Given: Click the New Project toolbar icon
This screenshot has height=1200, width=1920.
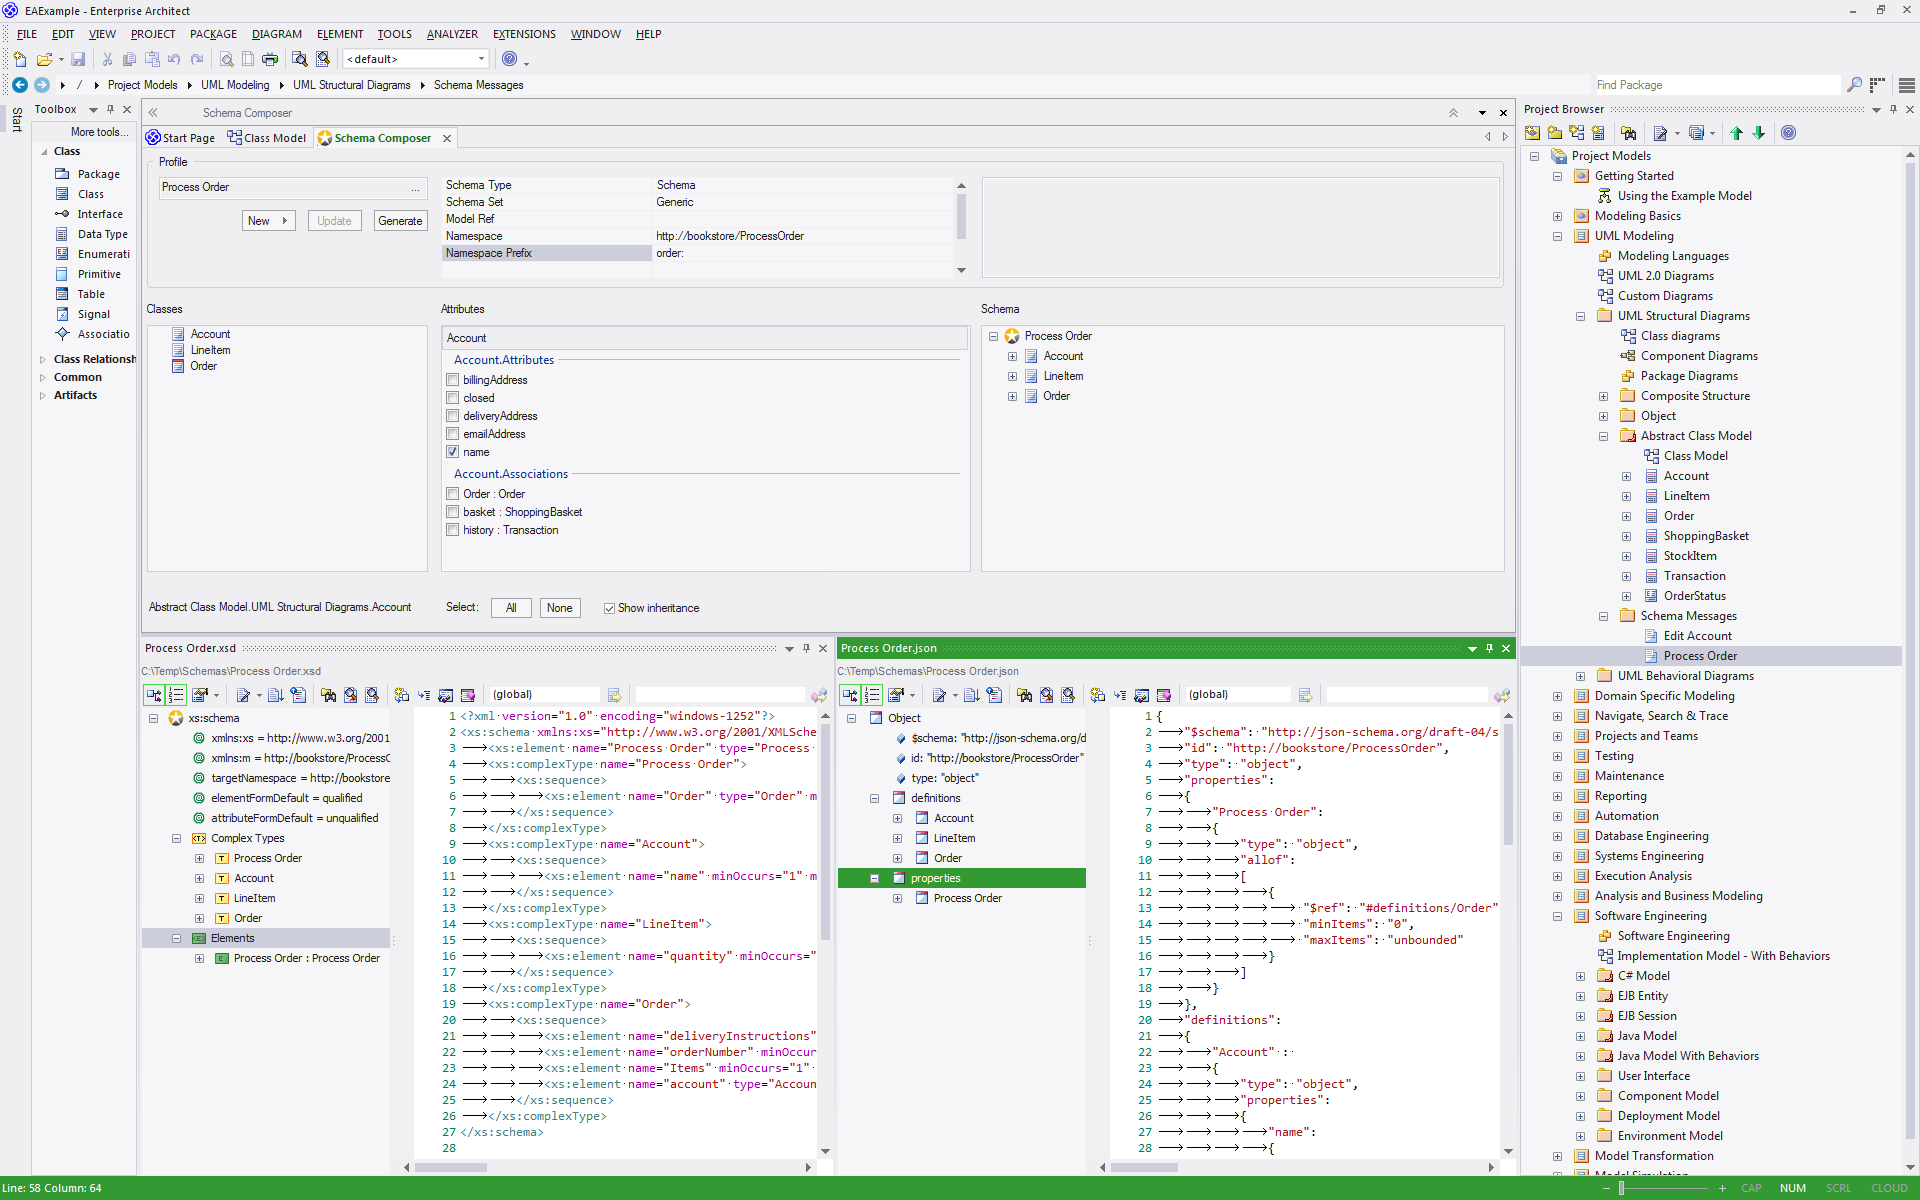Looking at the screenshot, I should click(20, 59).
